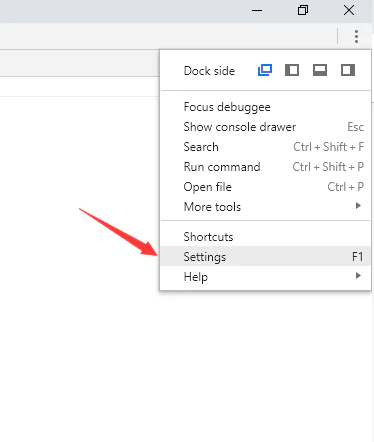This screenshot has width=374, height=442.
Task: Open the three-dot DevTools customize menu
Action: click(356, 36)
